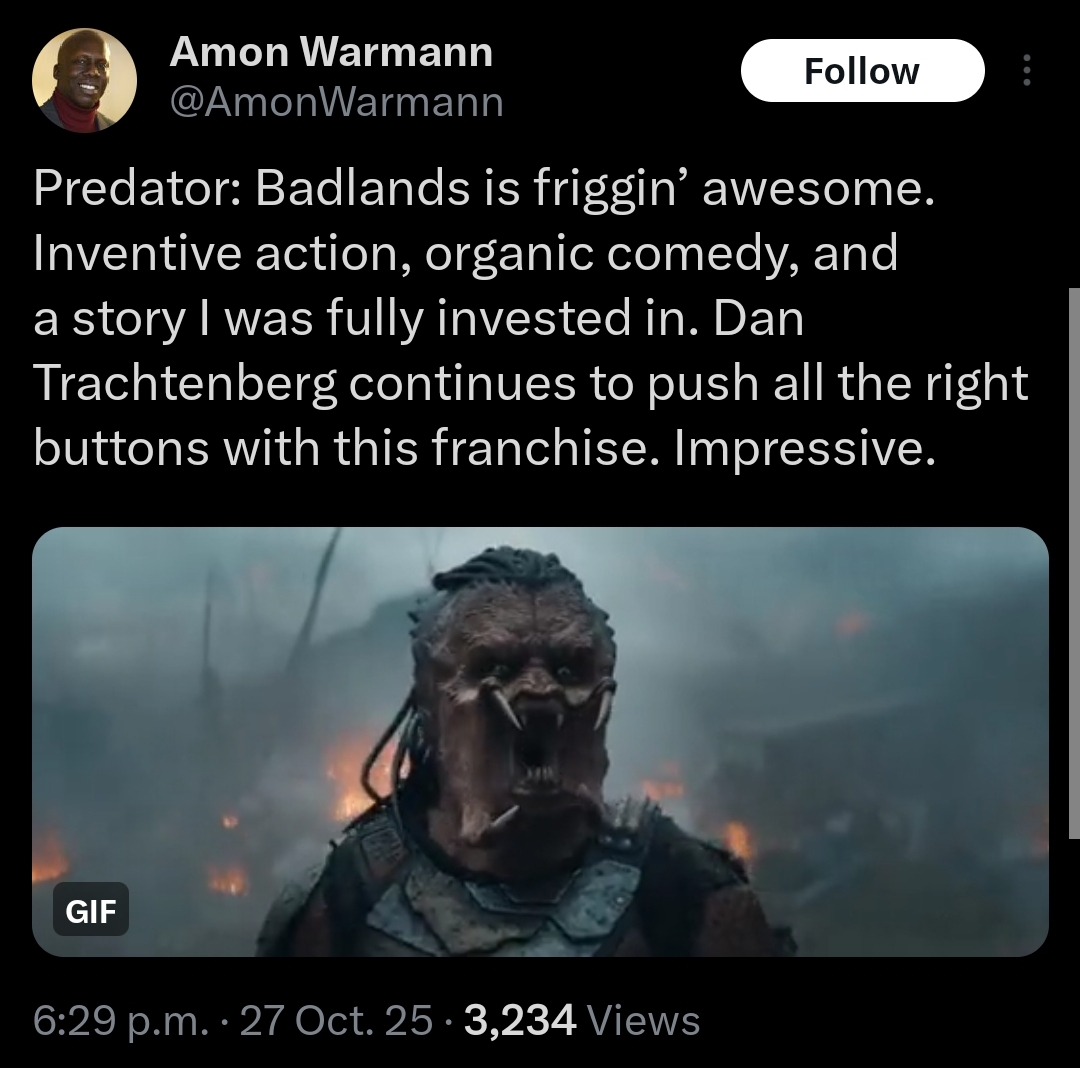
Task: Click the 27 Oct. 25 date
Action: (336, 1020)
